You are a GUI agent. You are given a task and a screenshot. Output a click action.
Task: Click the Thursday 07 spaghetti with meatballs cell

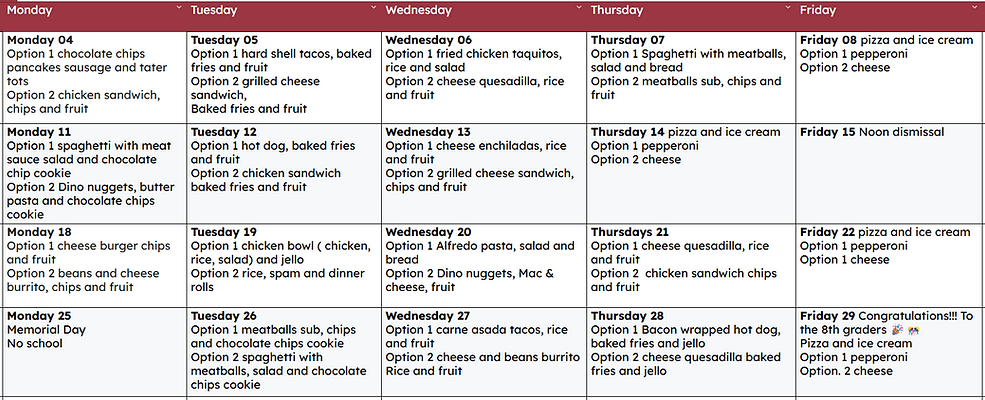click(x=691, y=77)
